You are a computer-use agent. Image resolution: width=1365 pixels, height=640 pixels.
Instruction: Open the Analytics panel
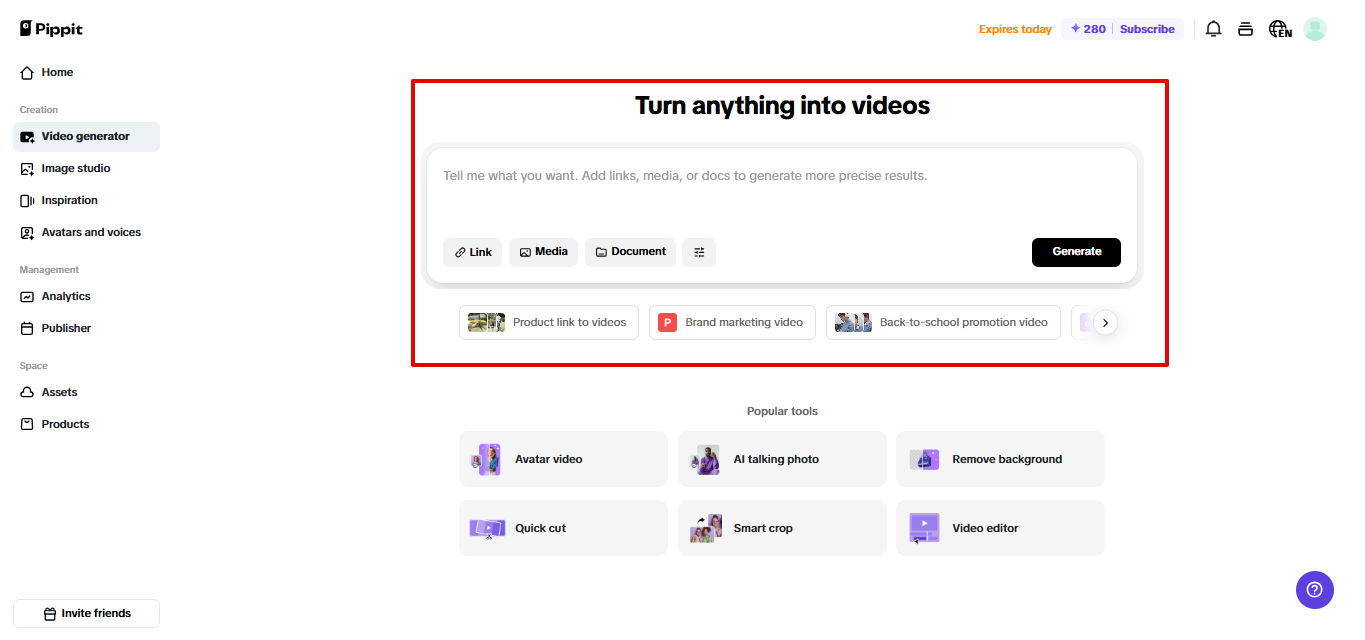(65, 296)
